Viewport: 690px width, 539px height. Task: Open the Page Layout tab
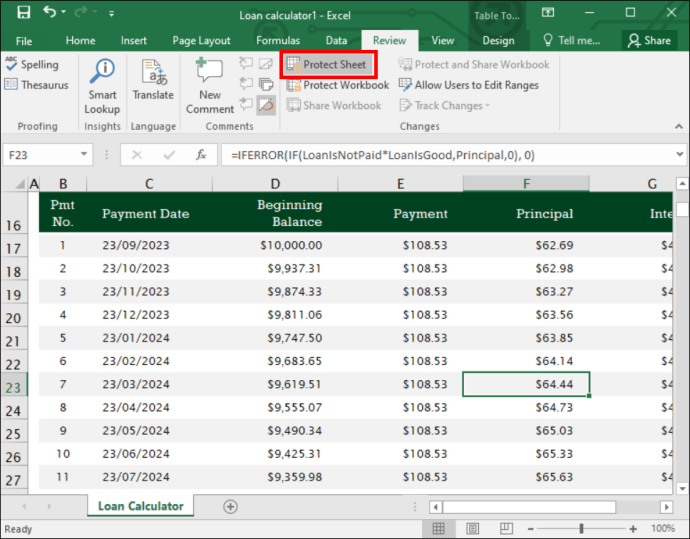pos(201,40)
